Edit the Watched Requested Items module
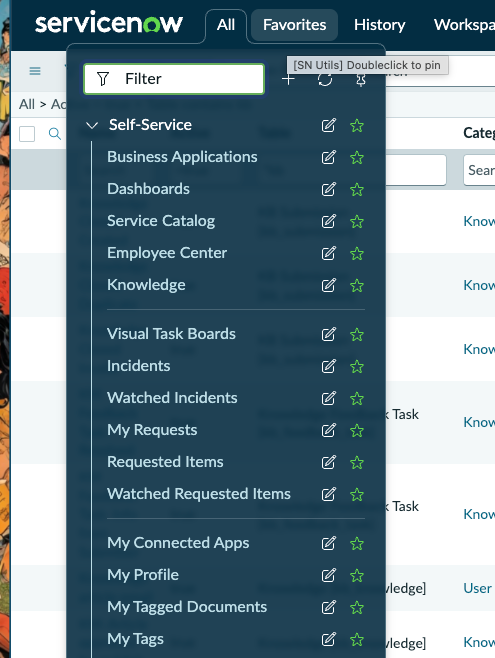This screenshot has height=658, width=495. (x=328, y=494)
